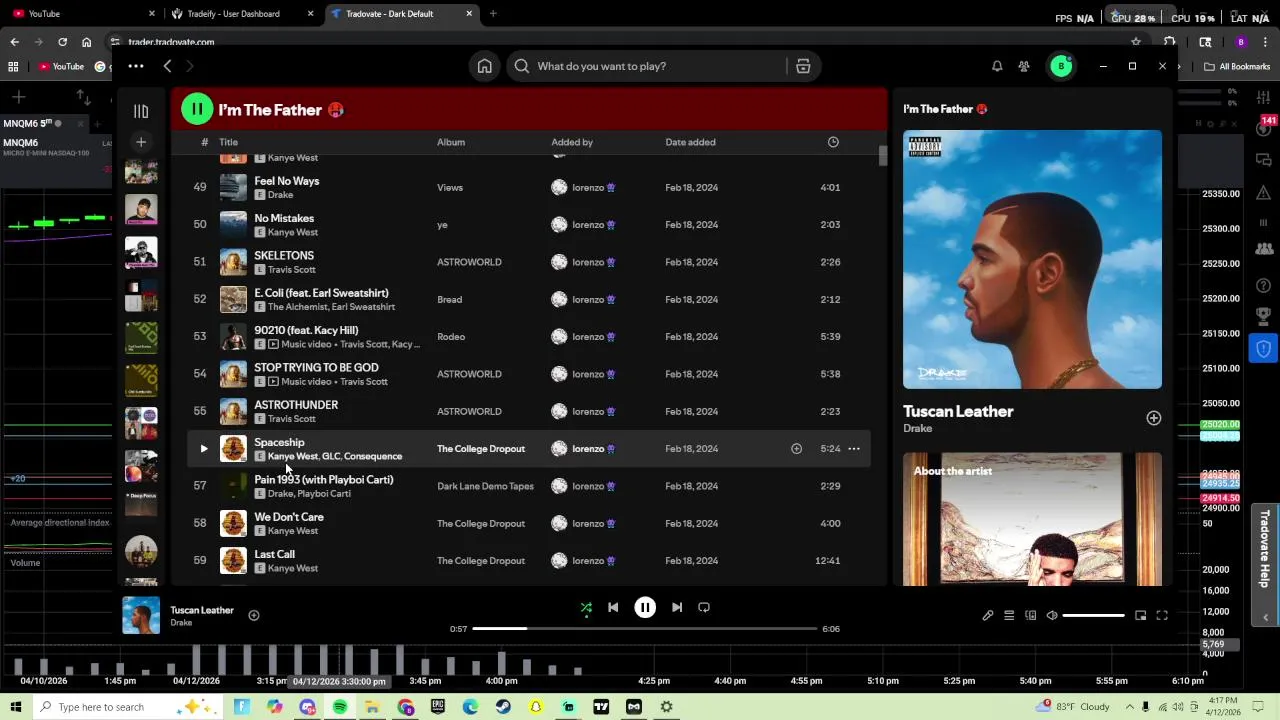This screenshot has height=720, width=1280.
Task: Reload the browser page
Action: pyautogui.click(x=62, y=42)
